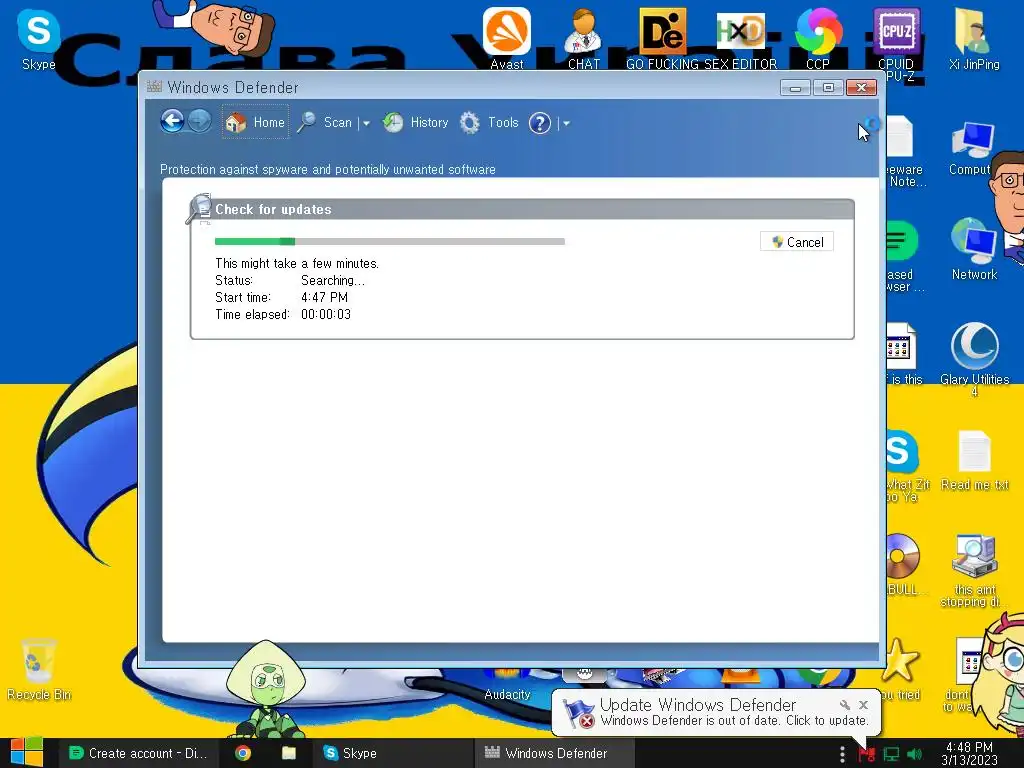Image resolution: width=1024 pixels, height=768 pixels.
Task: Click the '4:47 PM' start time value
Action: click(325, 297)
